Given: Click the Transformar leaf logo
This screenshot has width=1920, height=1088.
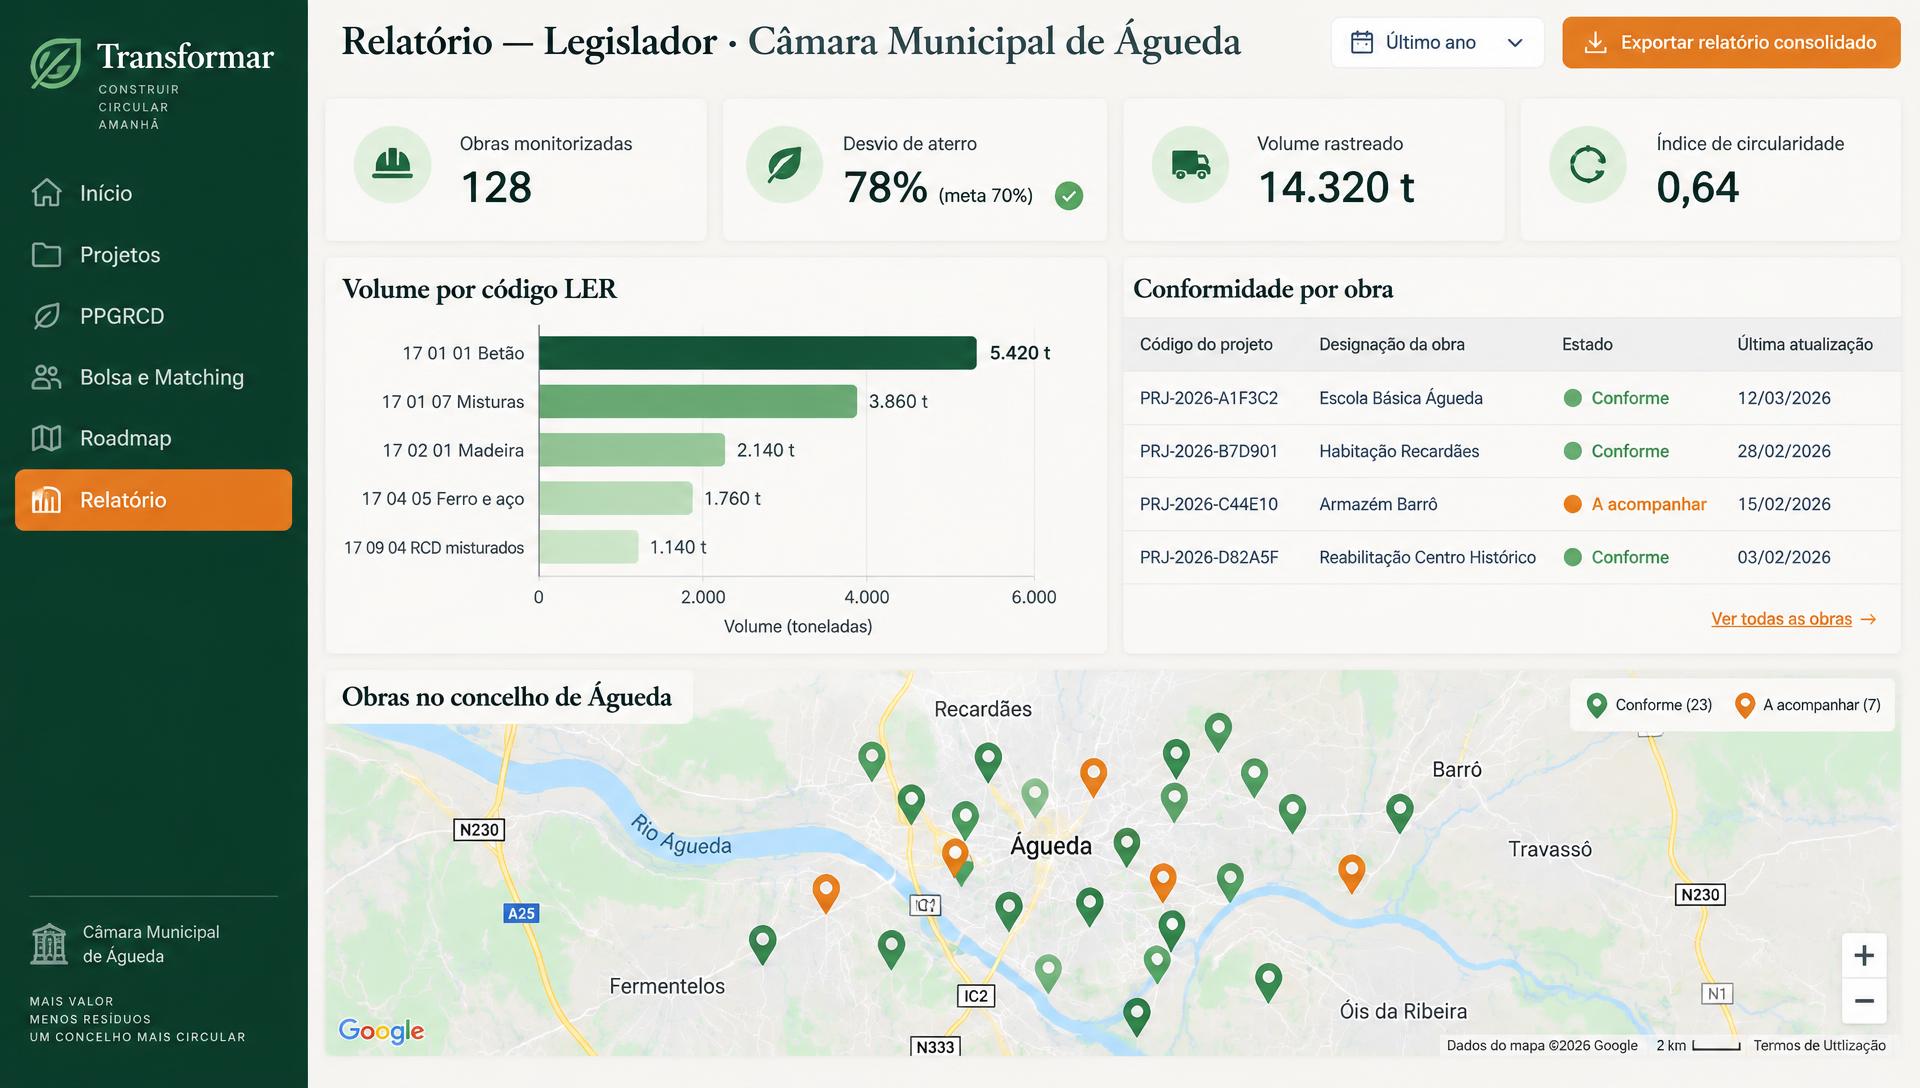Looking at the screenshot, I should (55, 63).
